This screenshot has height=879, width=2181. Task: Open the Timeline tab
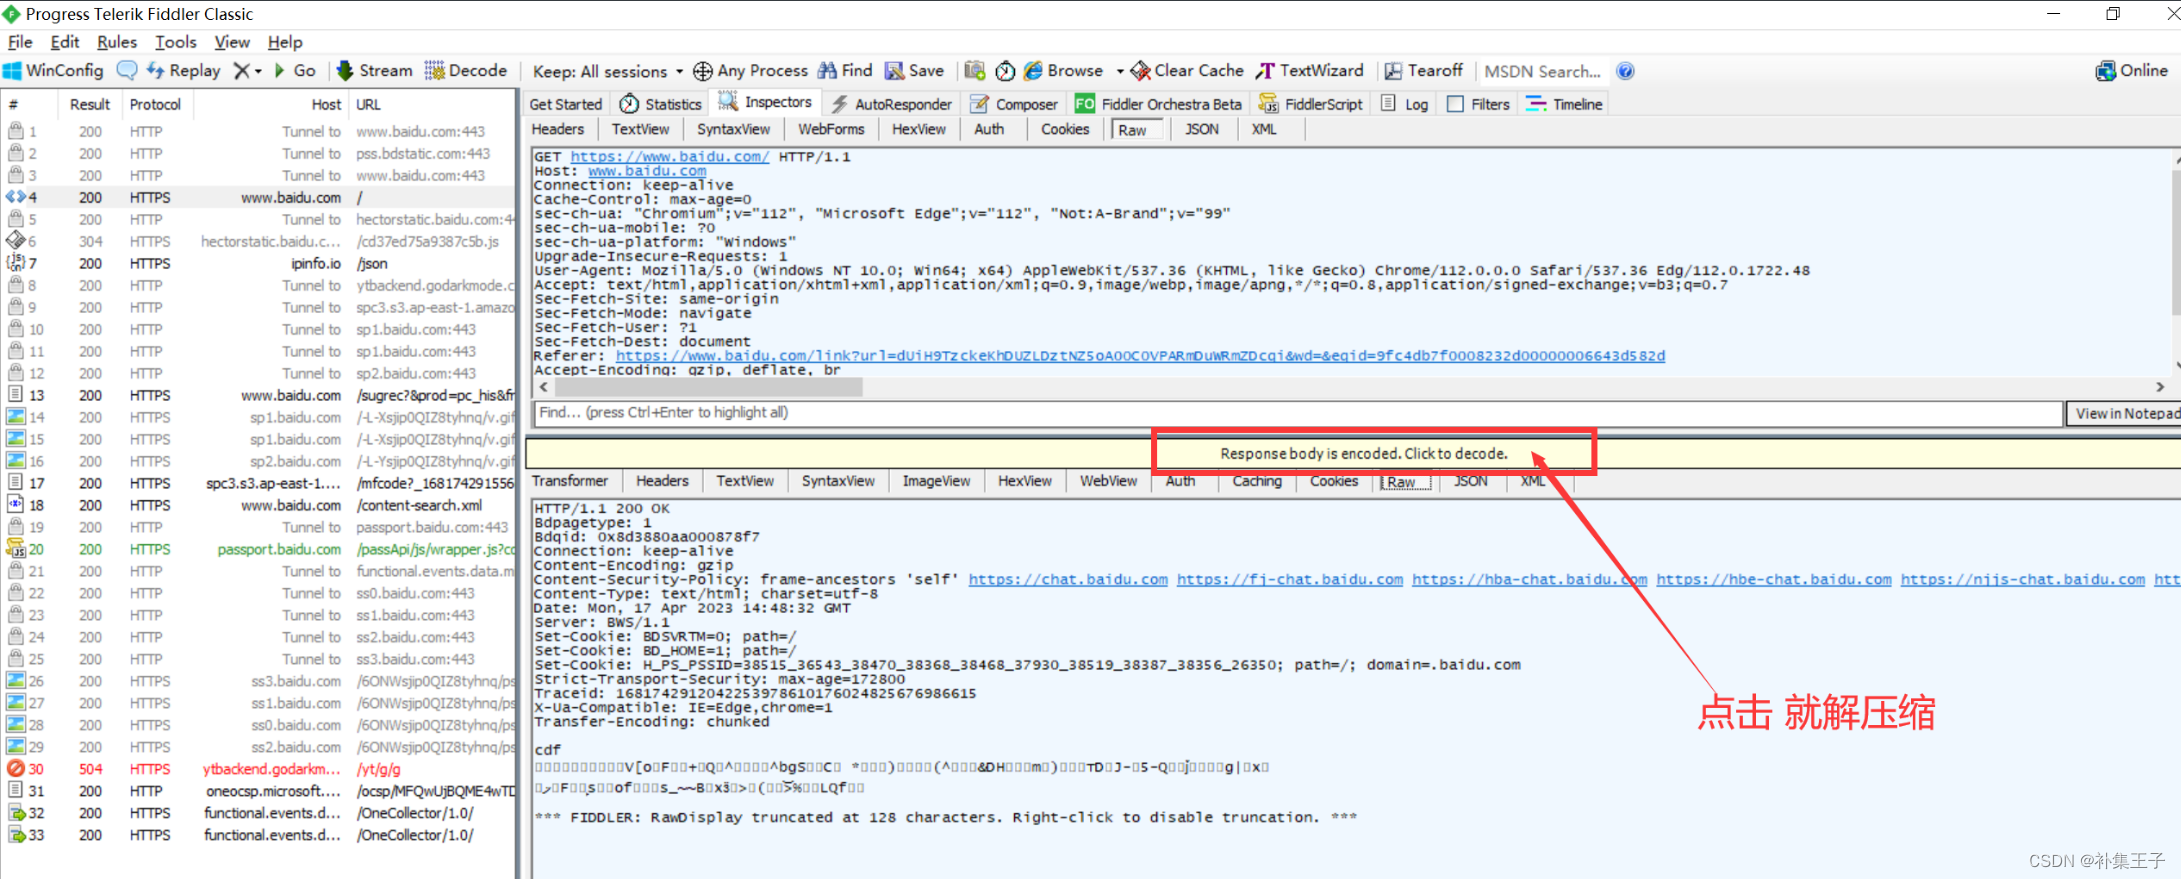point(1565,104)
